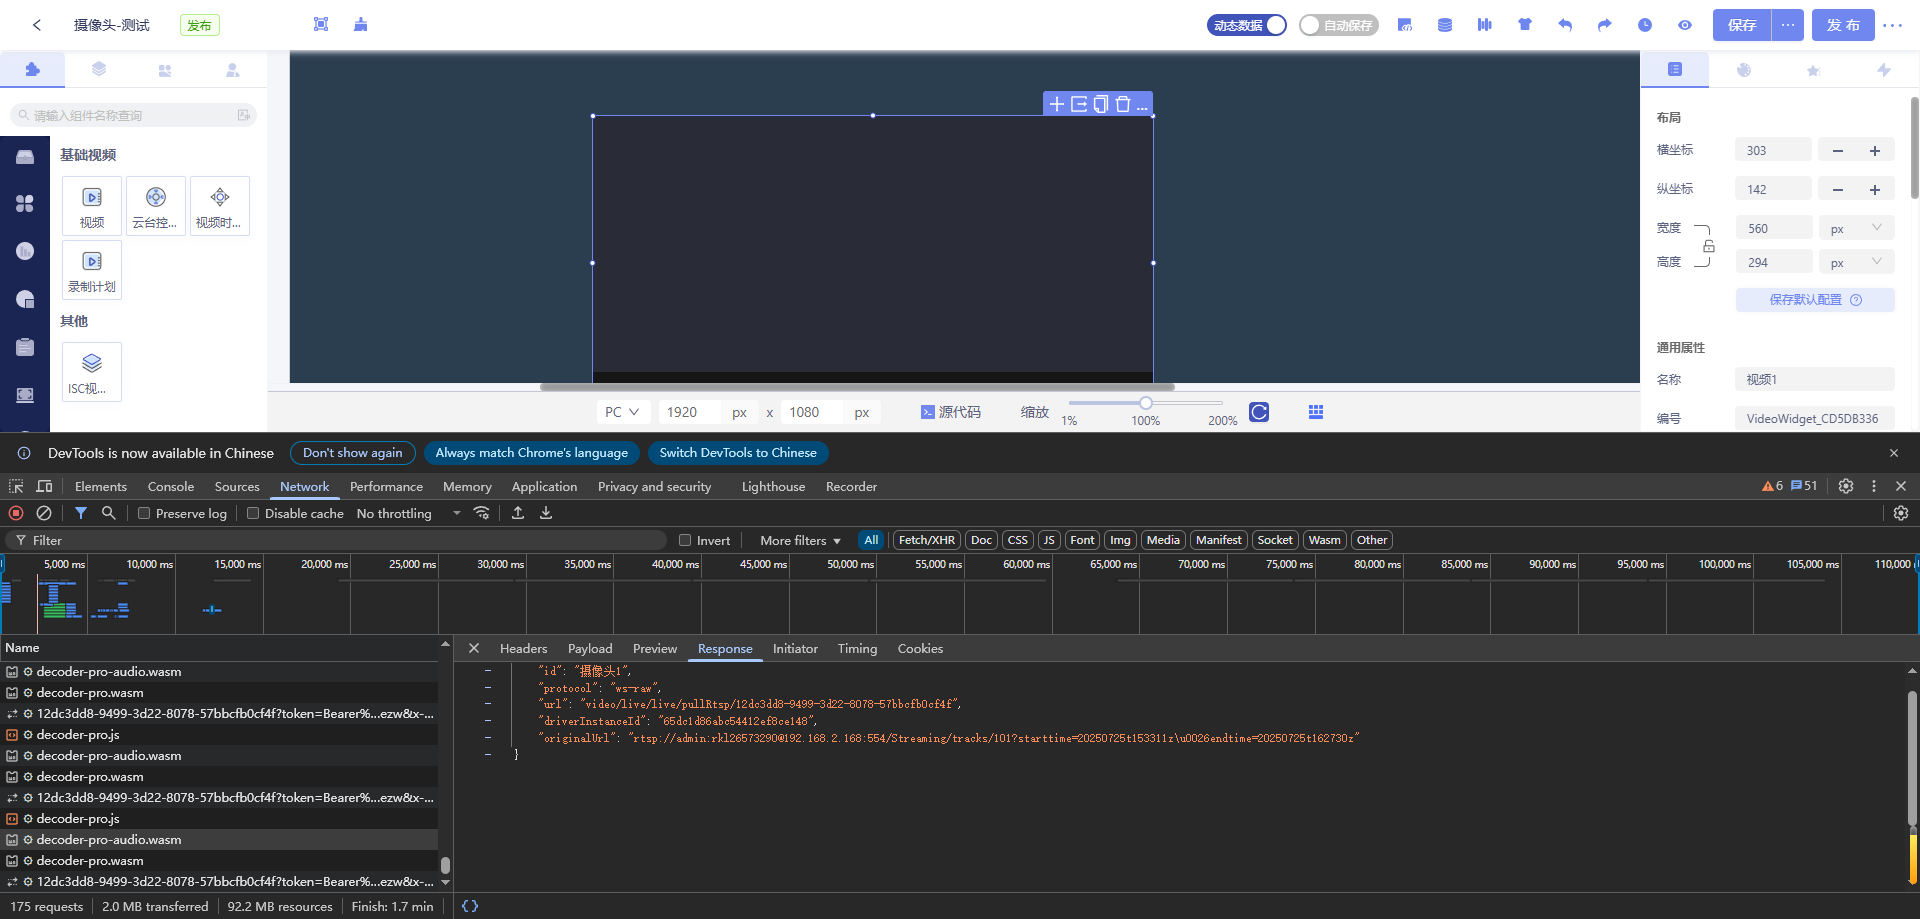1920x919 pixels.
Task: Click the preview eye icon
Action: click(x=1685, y=25)
